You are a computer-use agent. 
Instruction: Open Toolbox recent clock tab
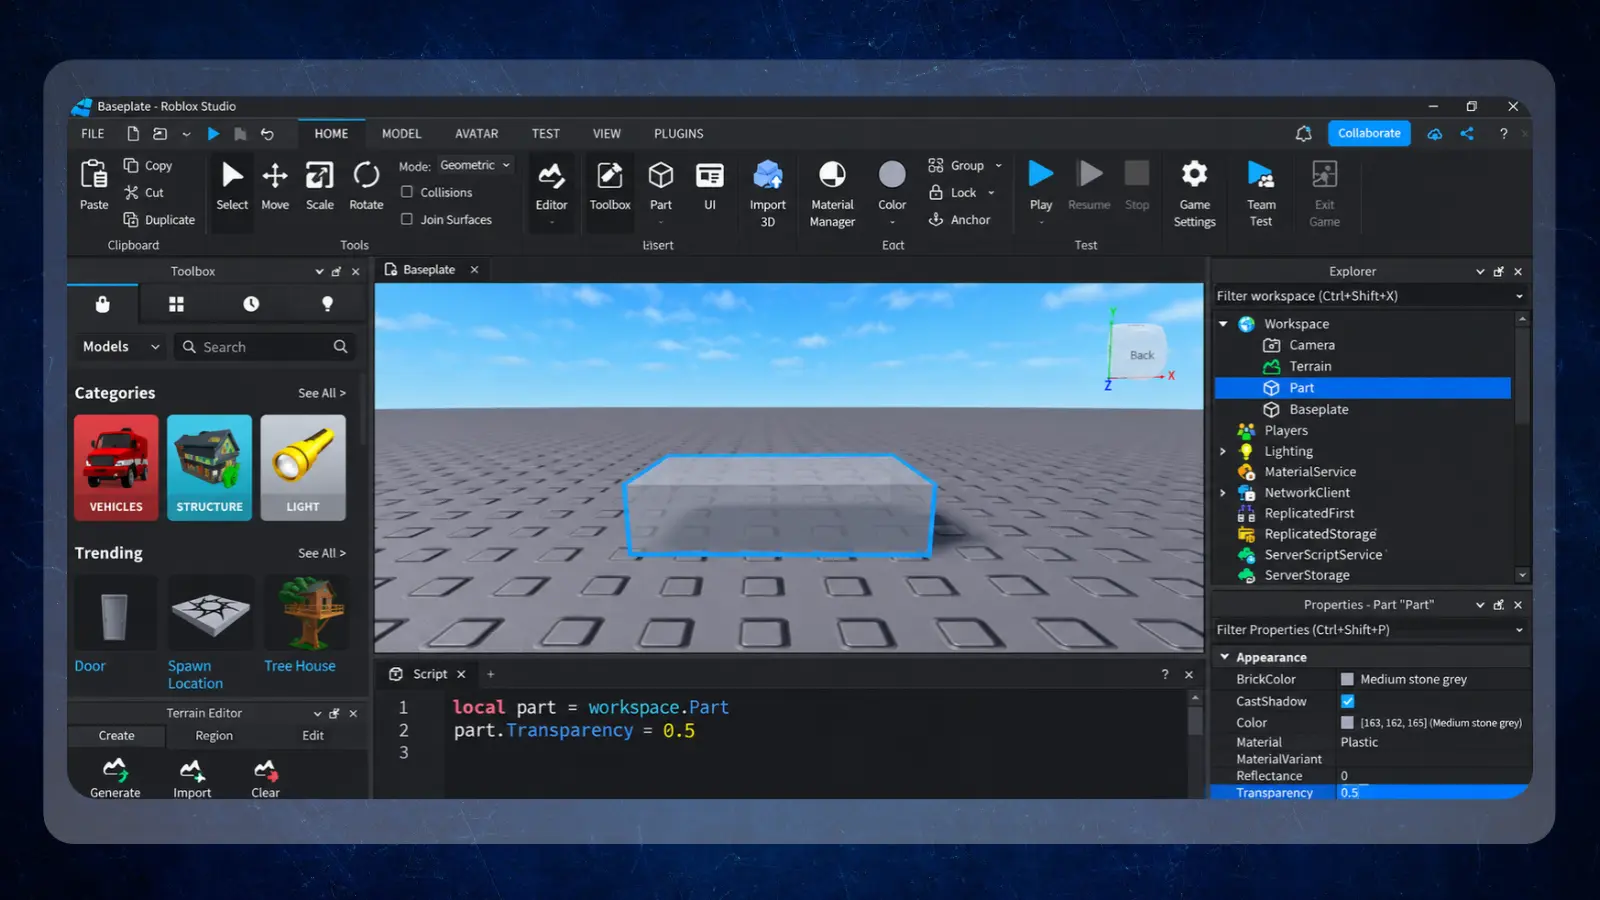point(251,304)
